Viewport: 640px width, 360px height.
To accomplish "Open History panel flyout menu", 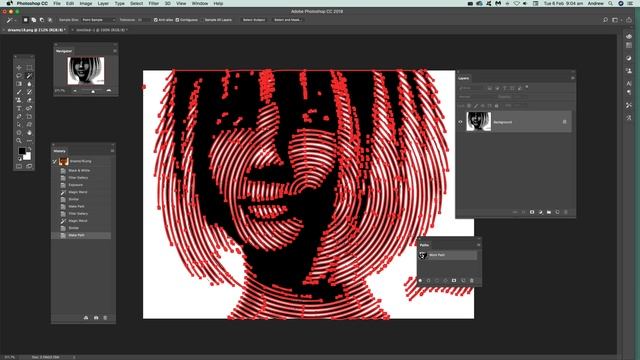I will [112, 151].
